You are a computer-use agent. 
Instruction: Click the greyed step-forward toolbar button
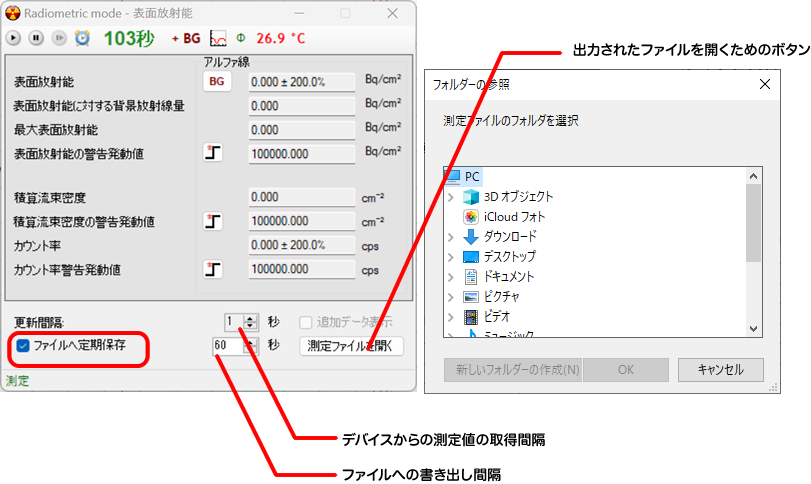coord(59,38)
